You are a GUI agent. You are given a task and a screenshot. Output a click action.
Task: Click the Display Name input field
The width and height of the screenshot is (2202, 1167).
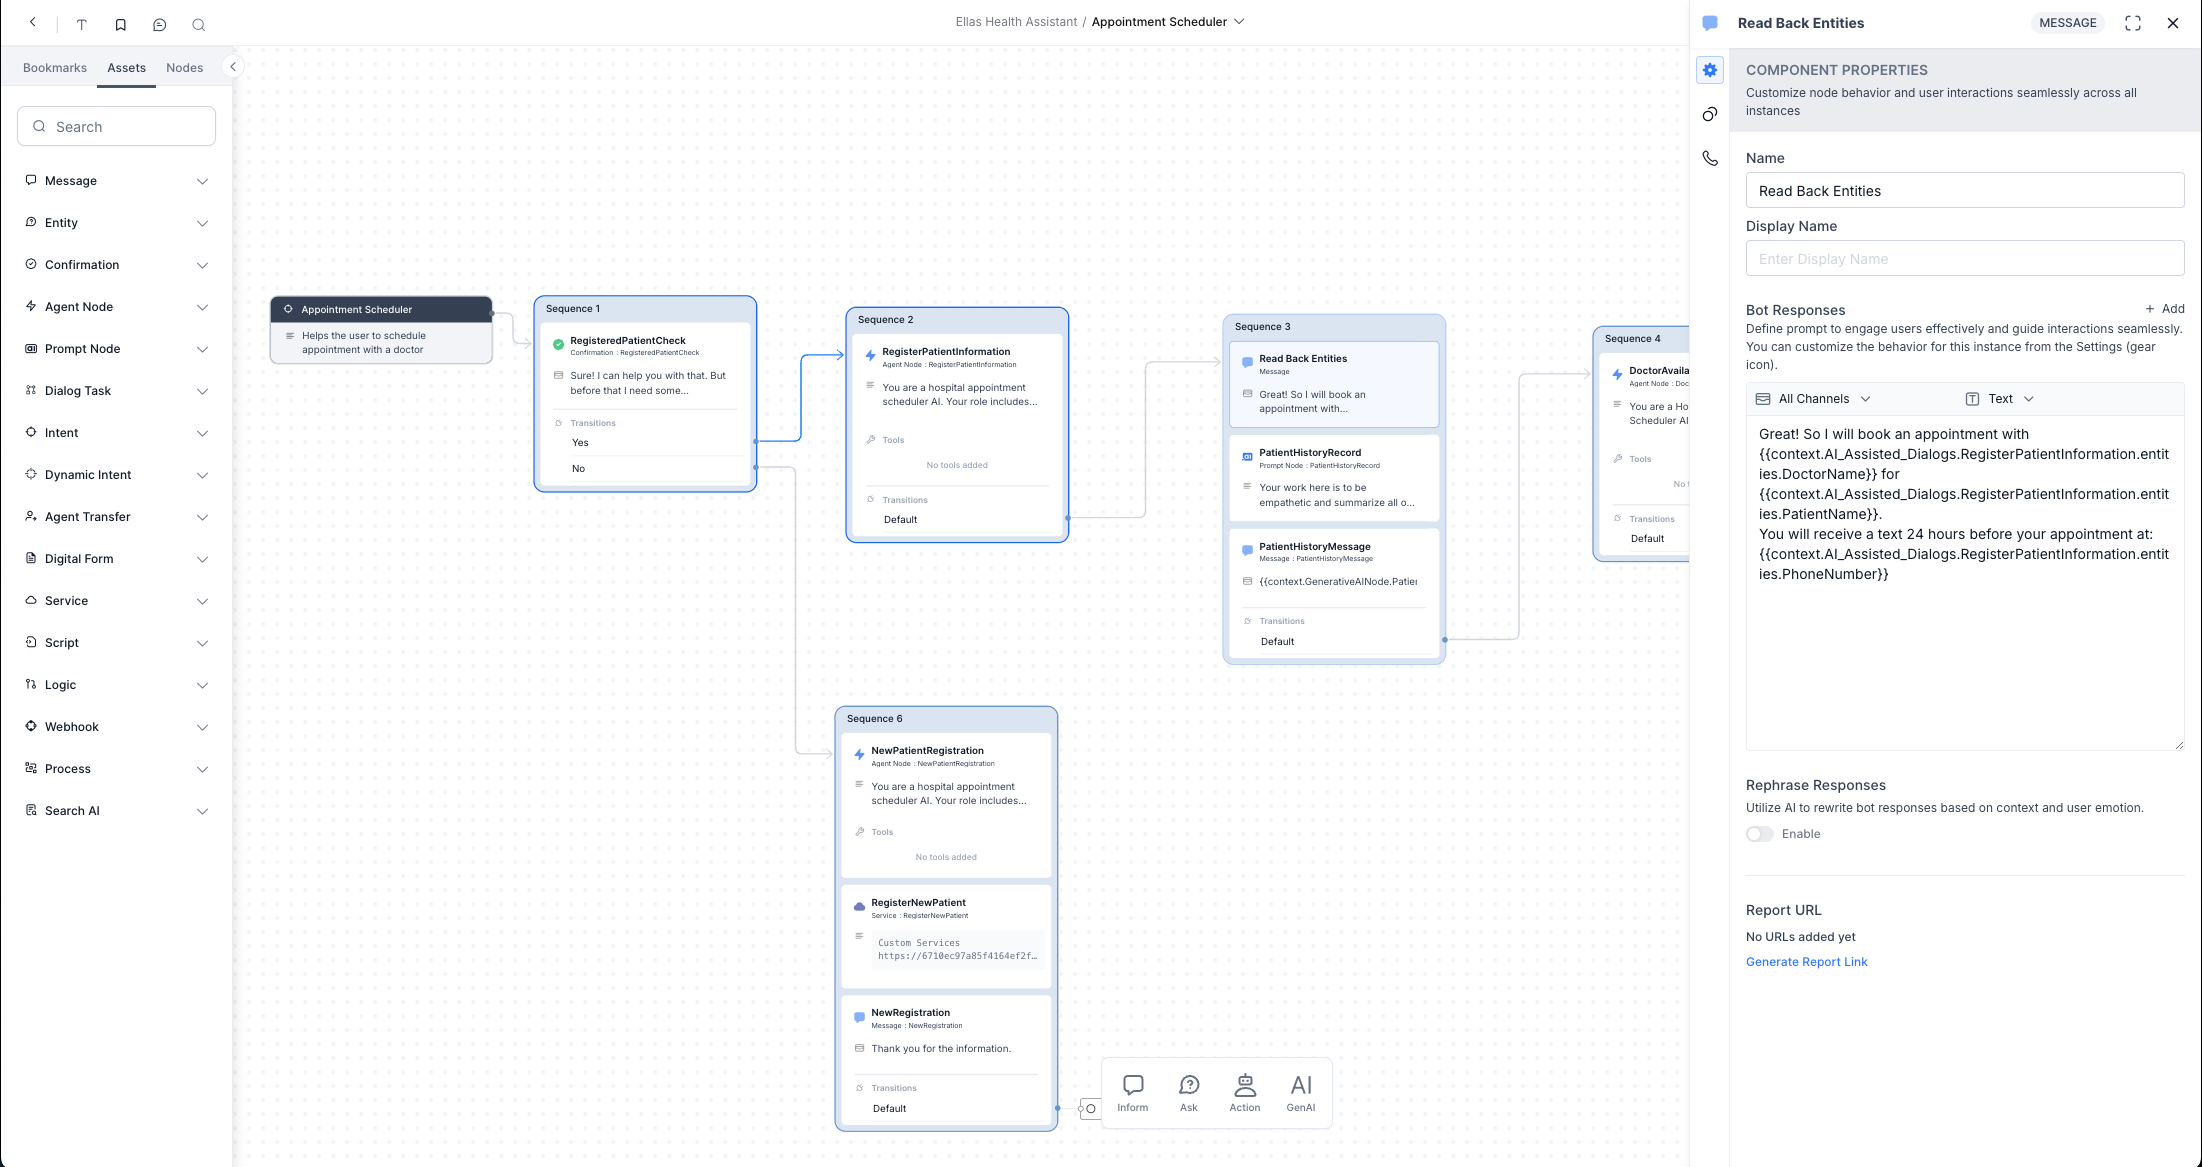[x=1965, y=259]
